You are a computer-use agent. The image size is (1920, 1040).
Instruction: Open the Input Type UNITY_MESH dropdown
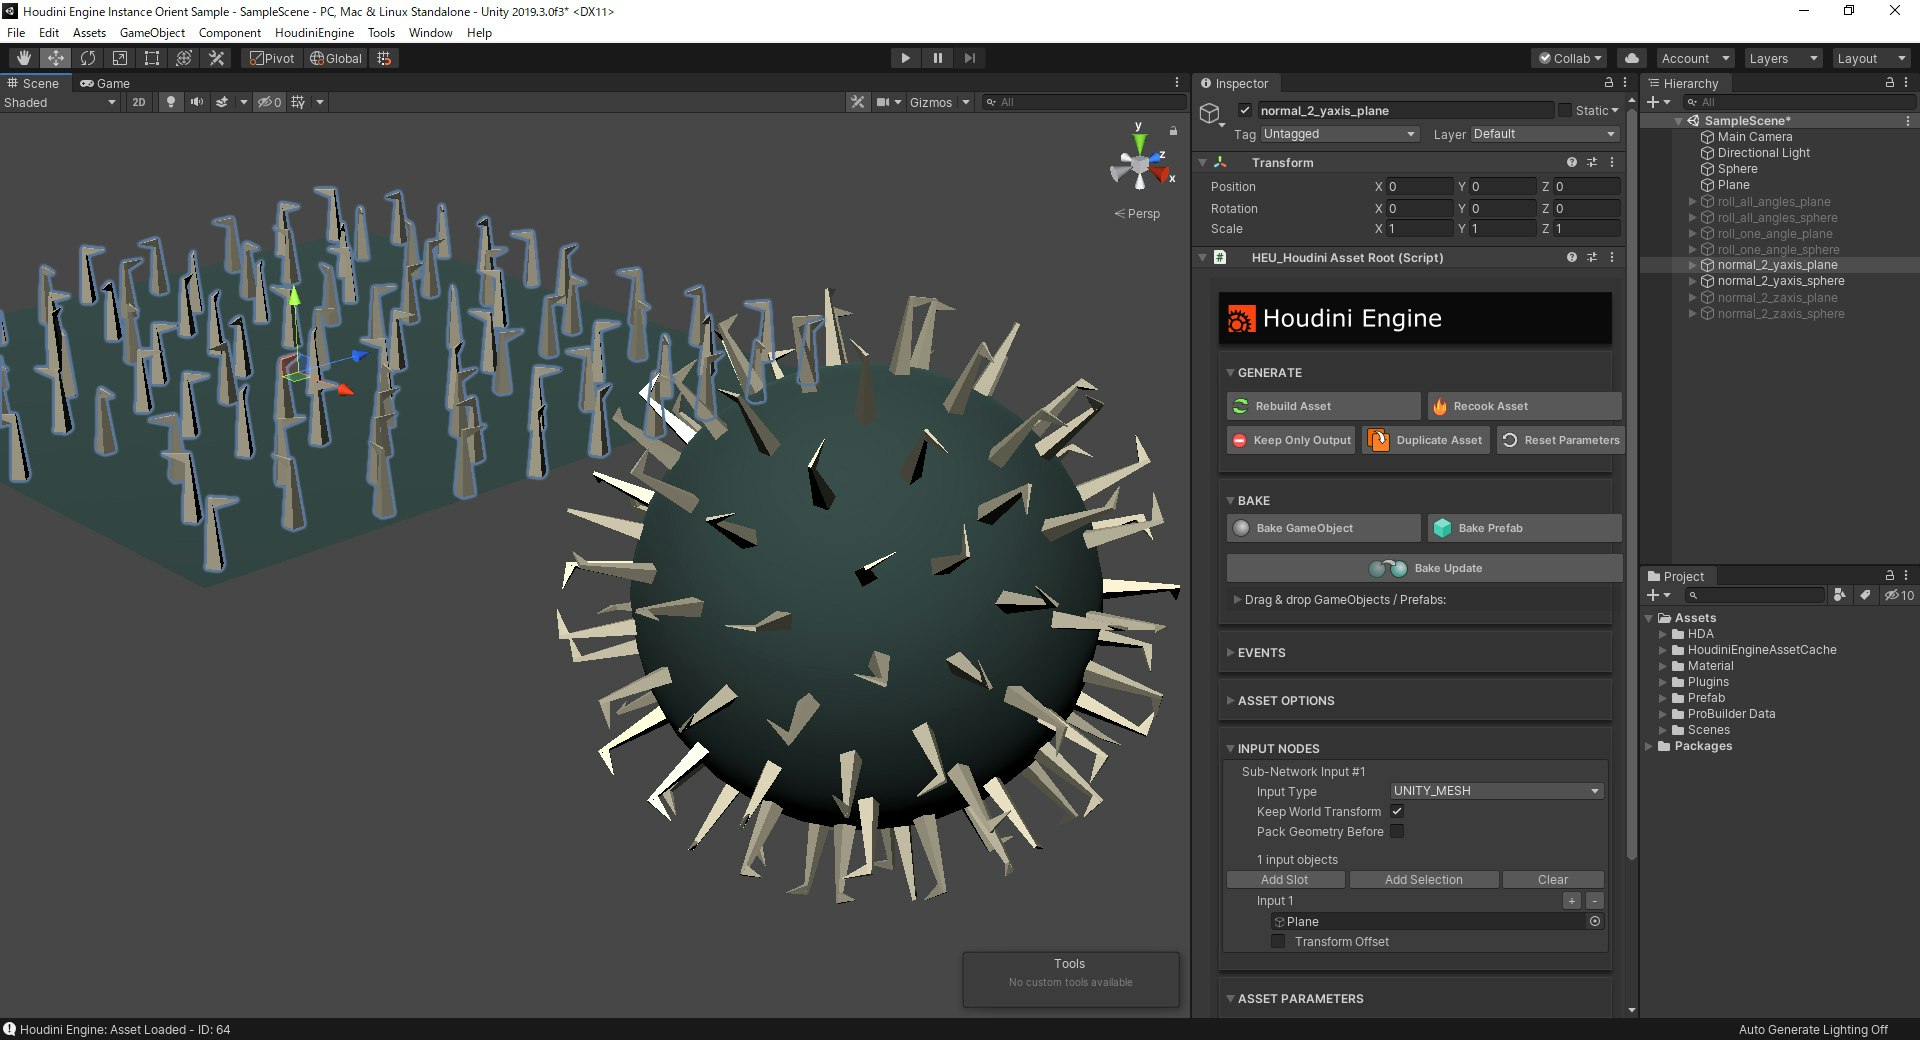coord(1496,791)
